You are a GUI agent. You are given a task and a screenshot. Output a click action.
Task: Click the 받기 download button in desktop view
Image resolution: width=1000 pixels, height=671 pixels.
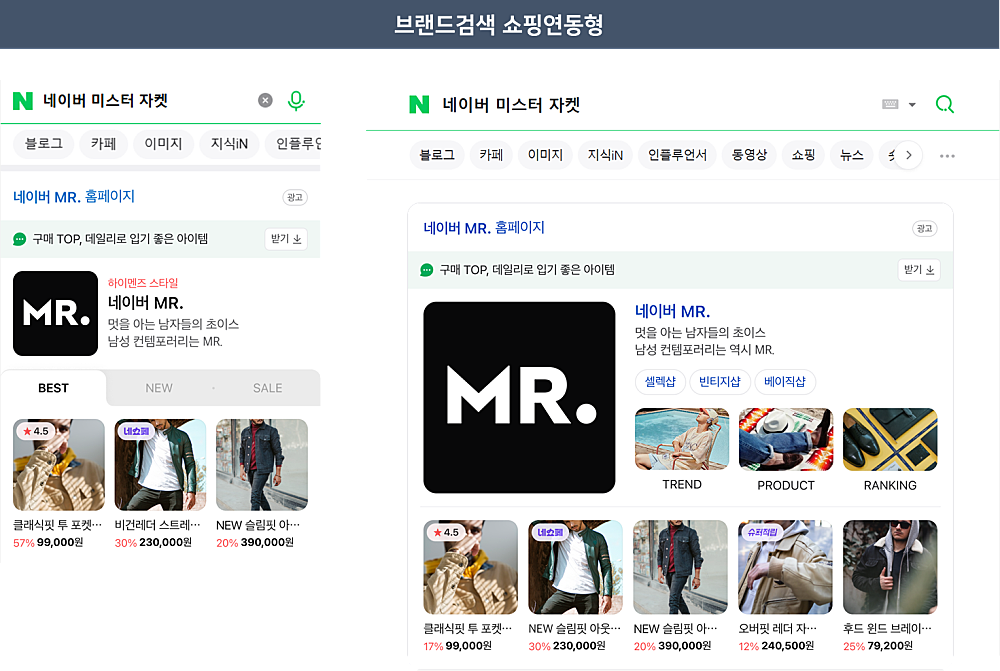tap(919, 270)
